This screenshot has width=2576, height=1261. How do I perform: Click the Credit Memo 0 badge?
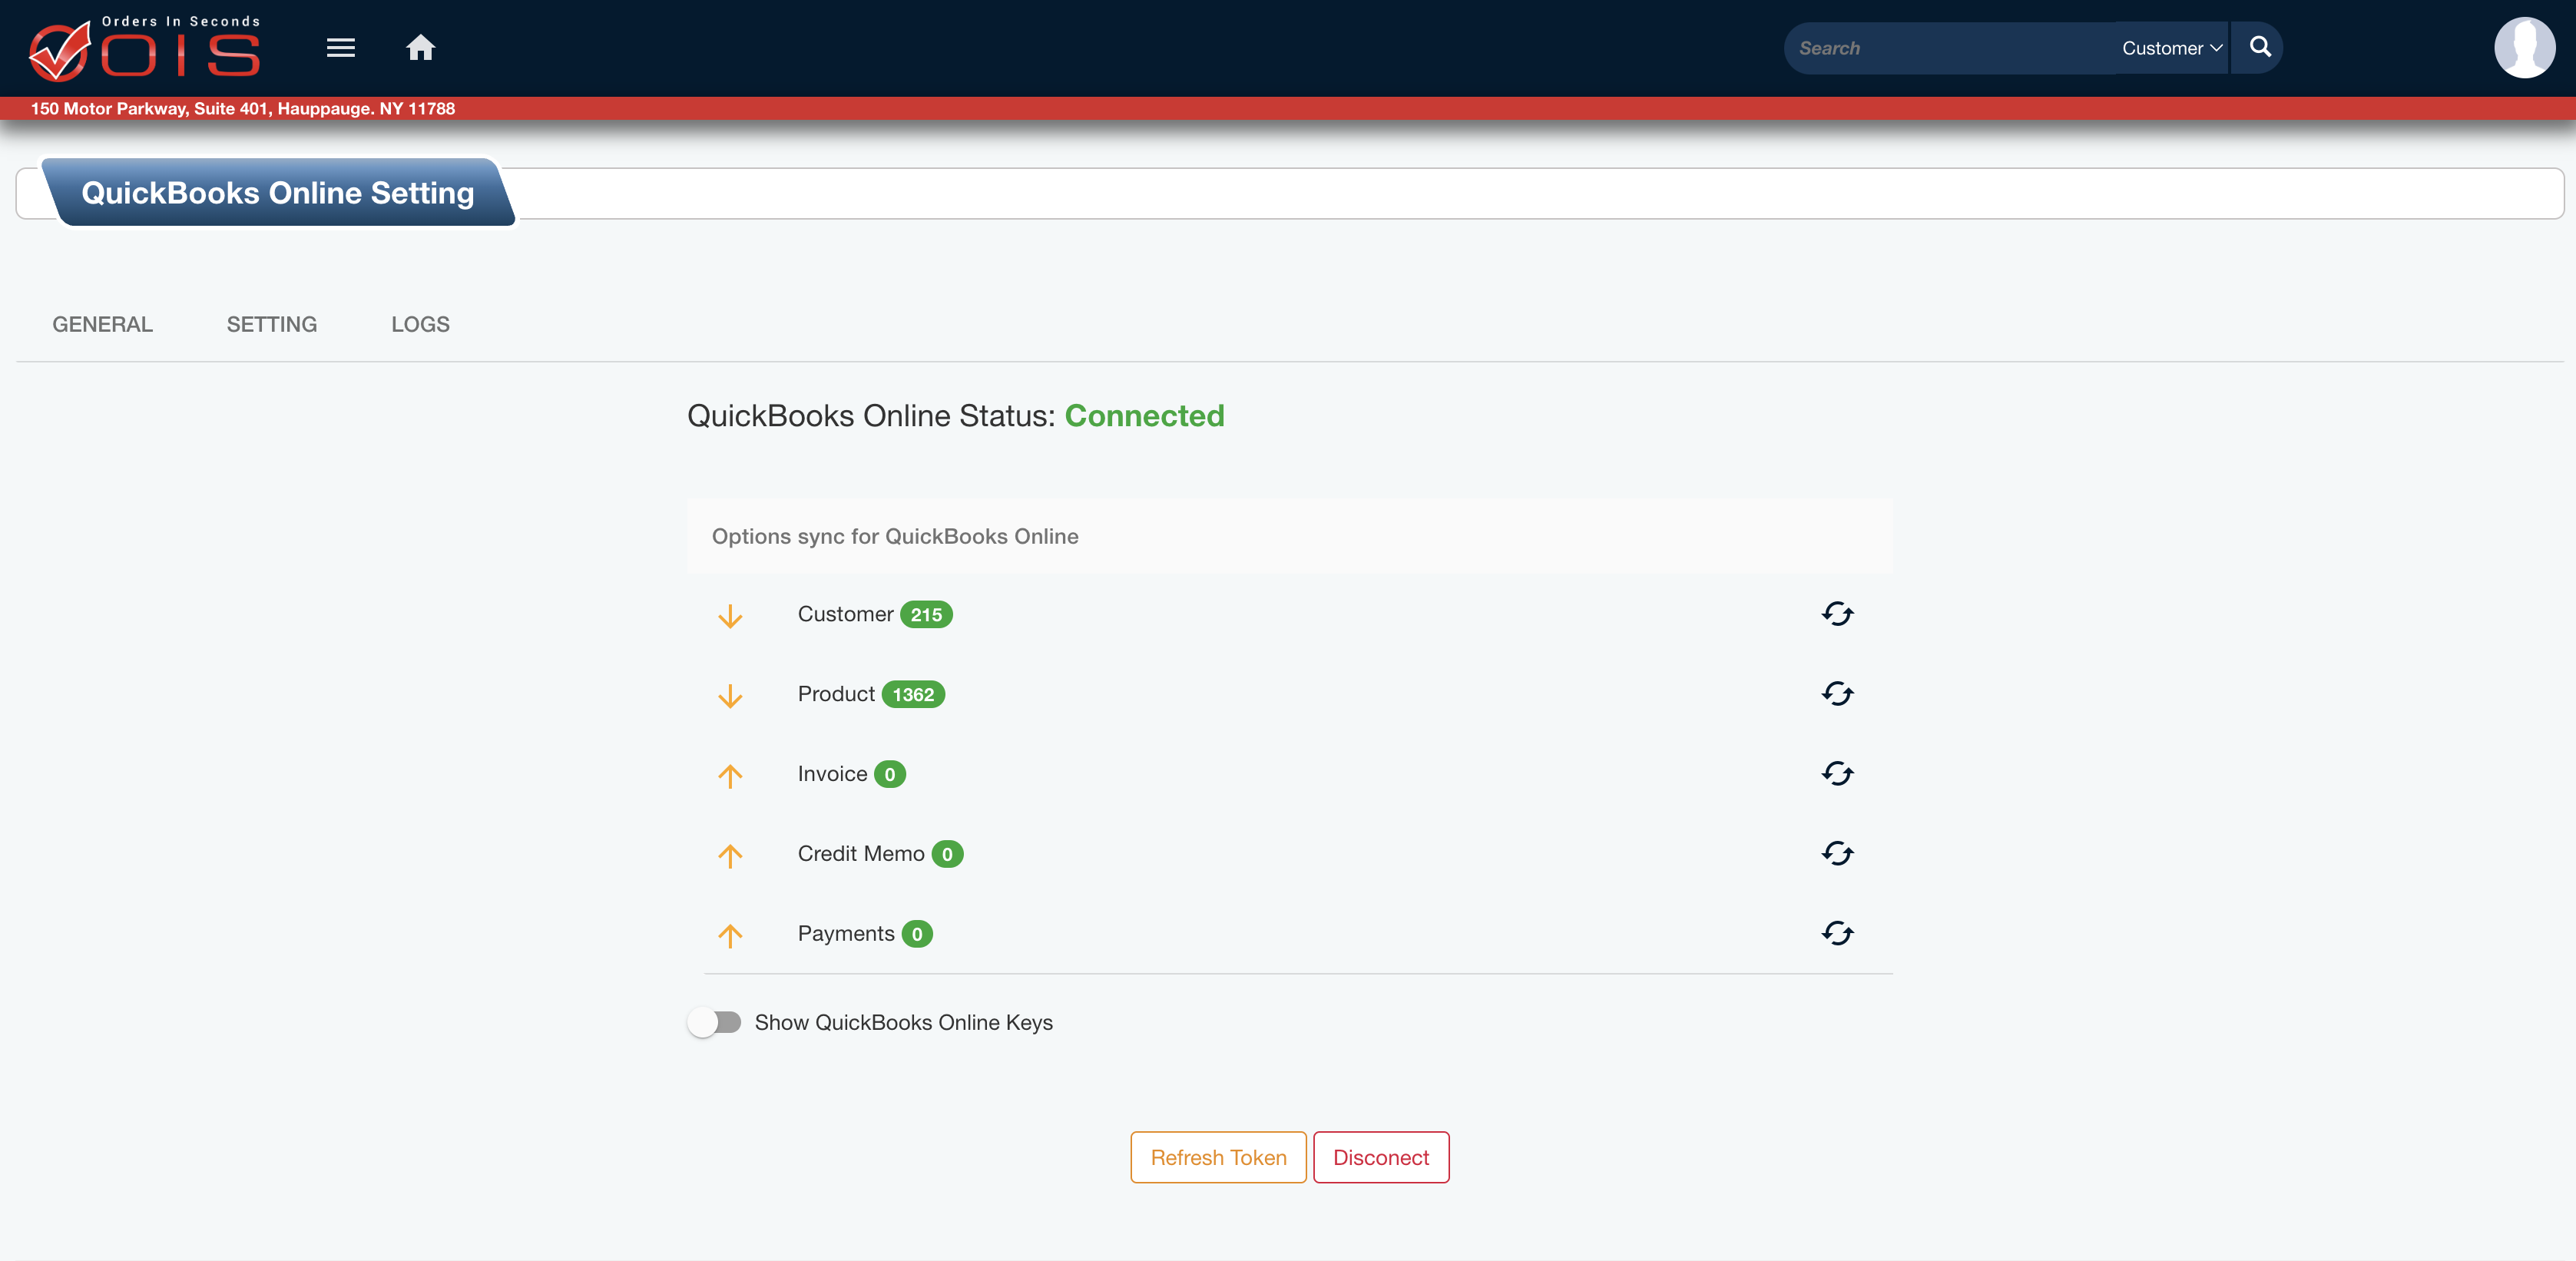[947, 854]
